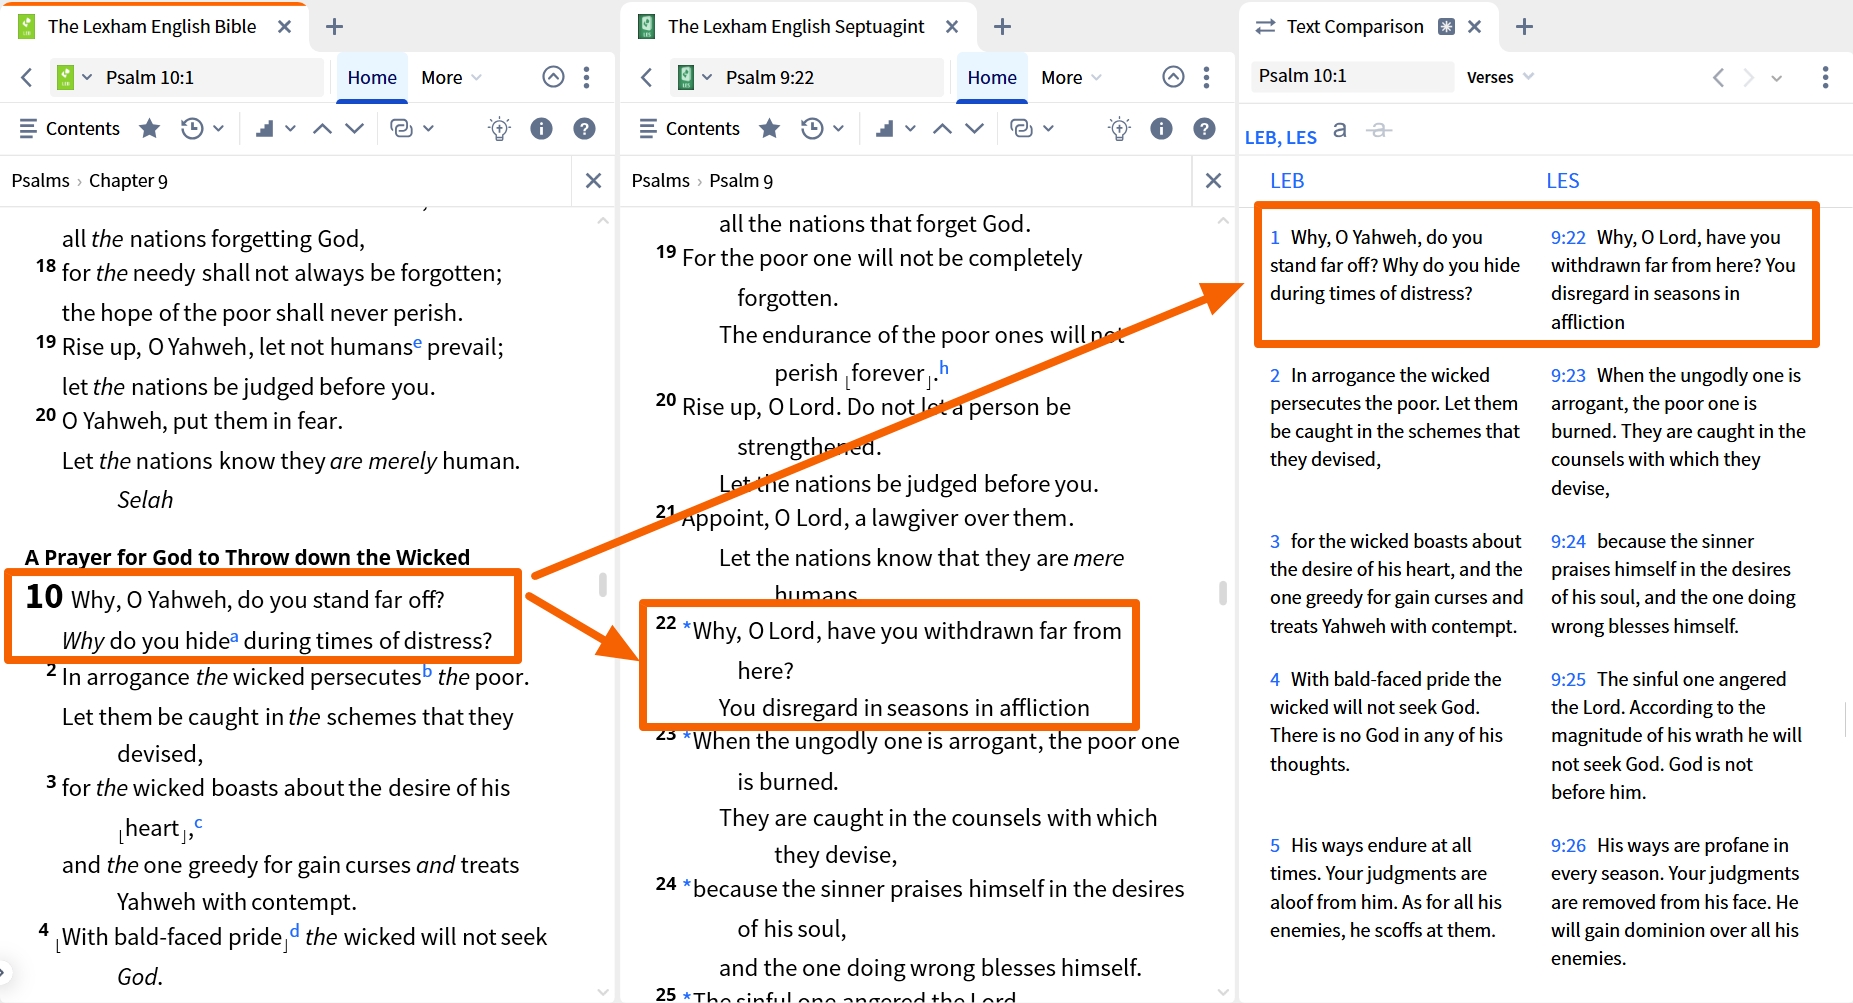Screen dimensions: 1853x1003
Task: Show the history clock in the Septuagint panel
Action: tap(811, 128)
